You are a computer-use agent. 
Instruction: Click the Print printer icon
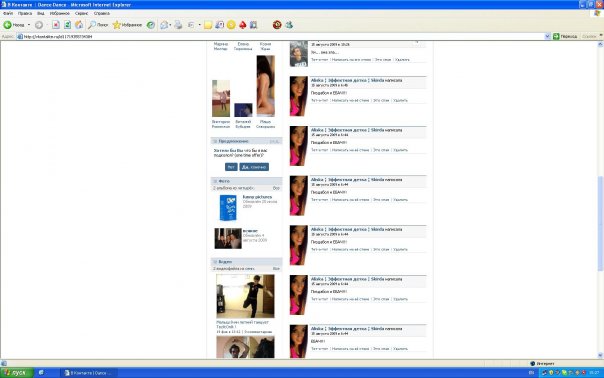(x=178, y=25)
